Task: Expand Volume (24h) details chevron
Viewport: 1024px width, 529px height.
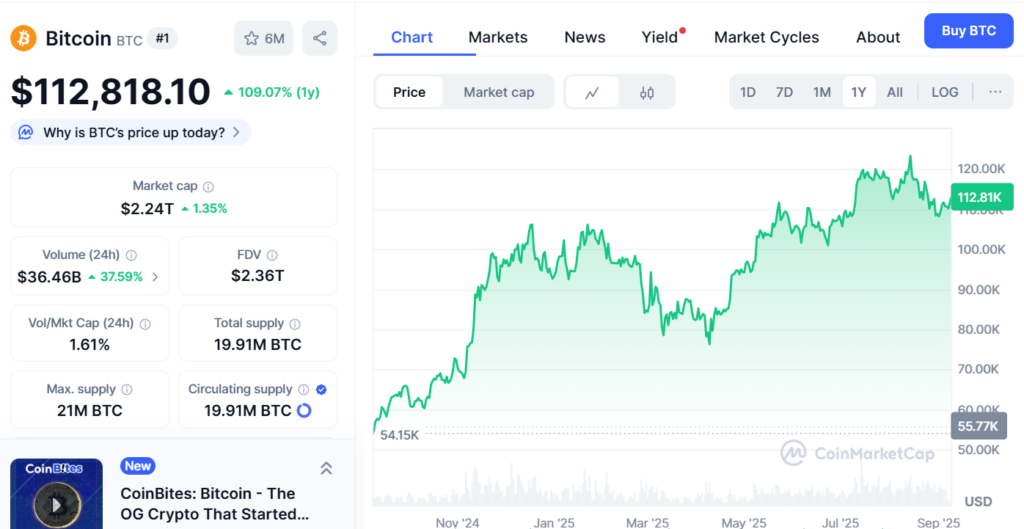Action: (155, 277)
